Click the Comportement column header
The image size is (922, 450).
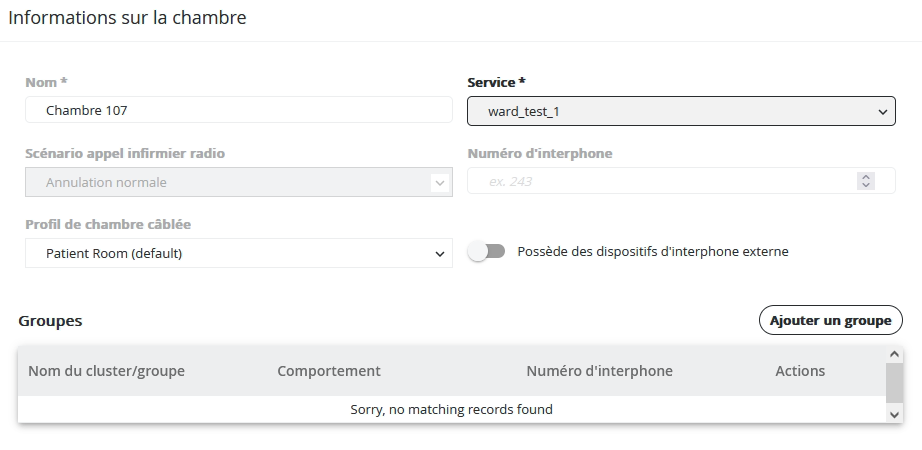[329, 371]
